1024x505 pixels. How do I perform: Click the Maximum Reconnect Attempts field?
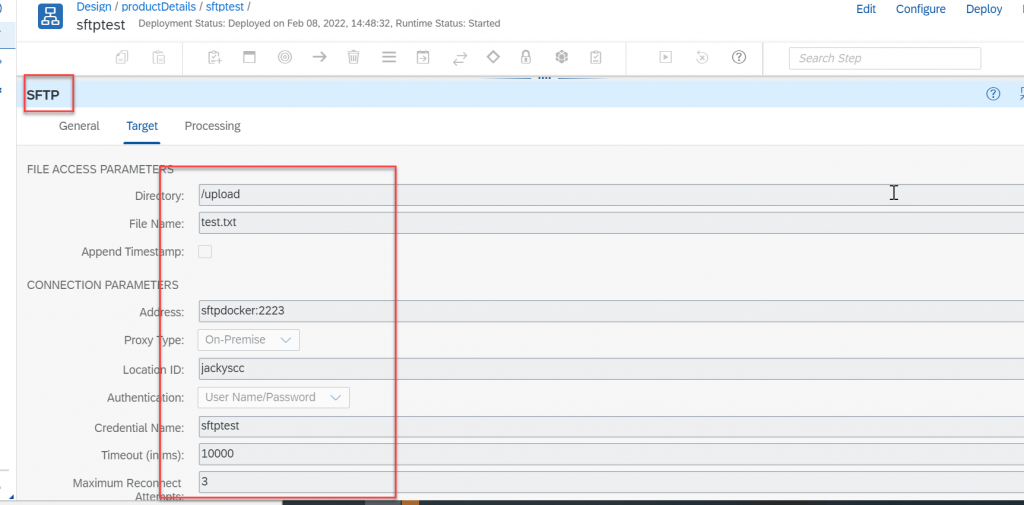pyautogui.click(x=611, y=482)
